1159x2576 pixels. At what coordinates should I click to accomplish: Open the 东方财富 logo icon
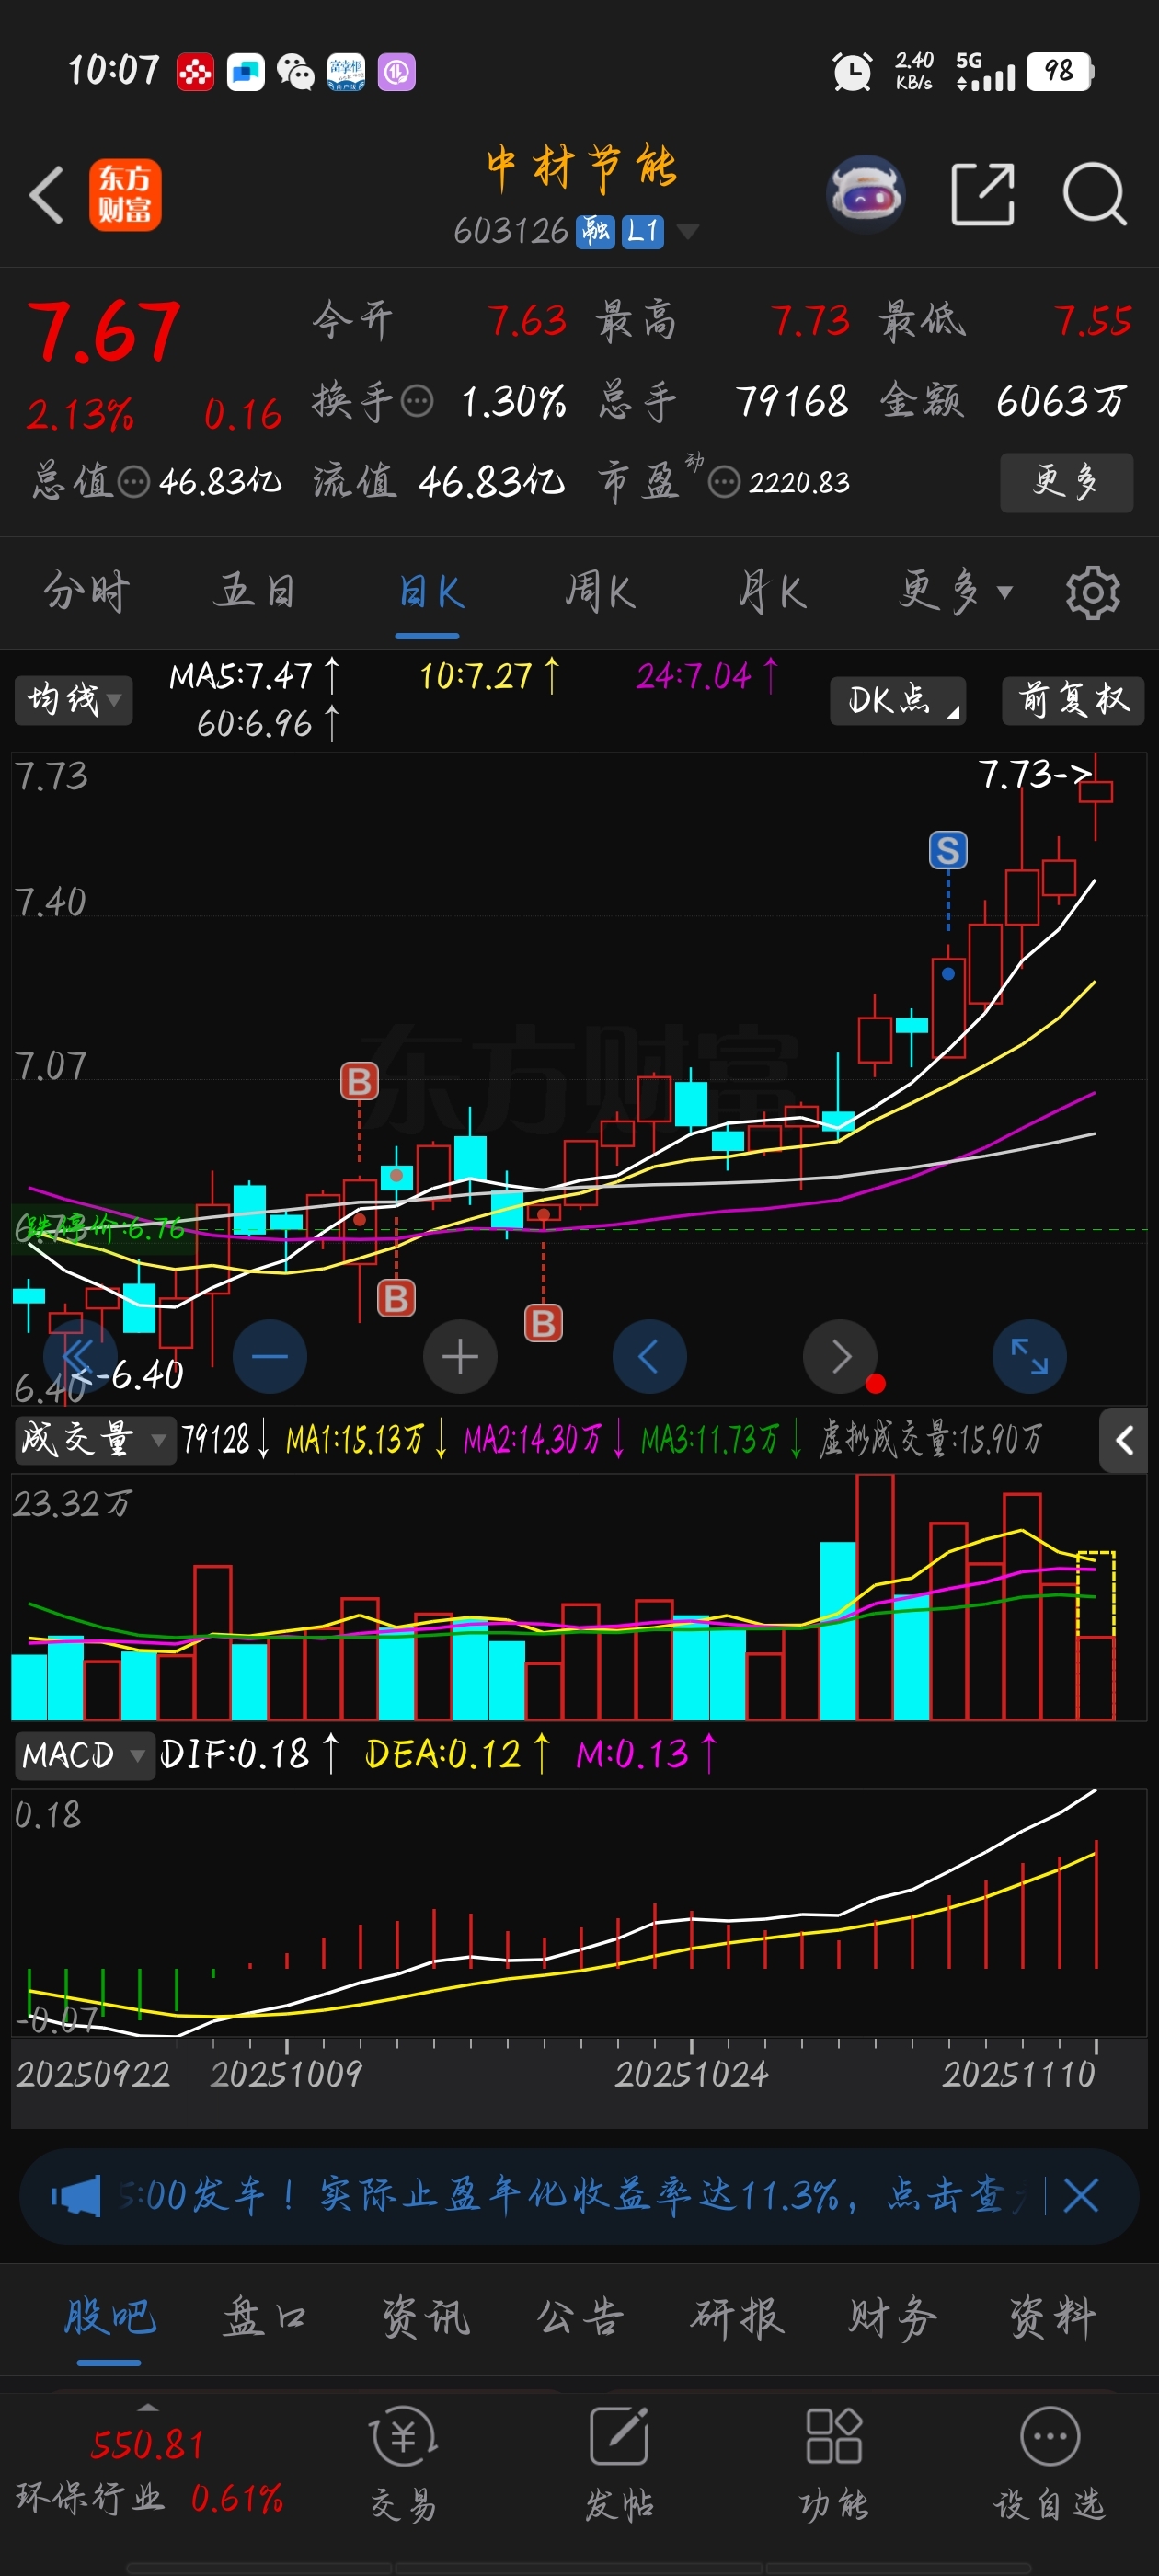[x=125, y=195]
